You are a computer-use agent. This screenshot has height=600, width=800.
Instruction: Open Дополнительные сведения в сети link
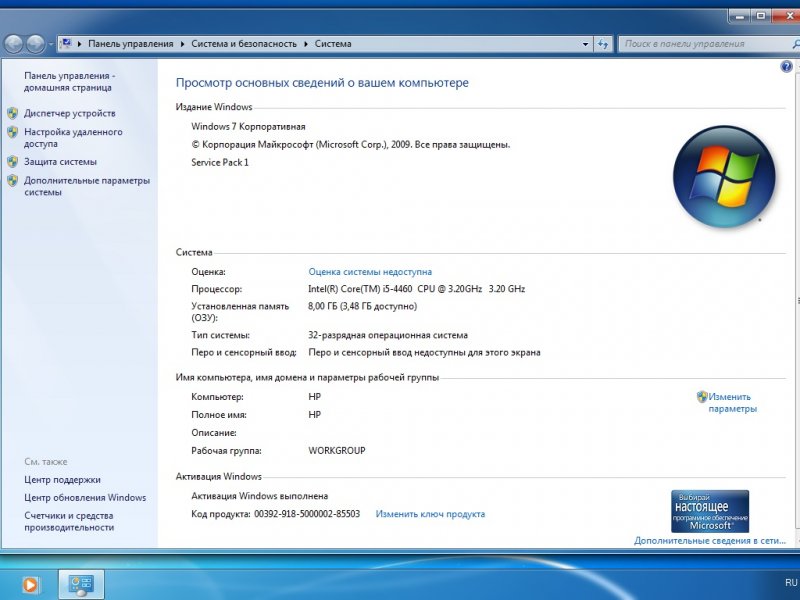pos(710,541)
